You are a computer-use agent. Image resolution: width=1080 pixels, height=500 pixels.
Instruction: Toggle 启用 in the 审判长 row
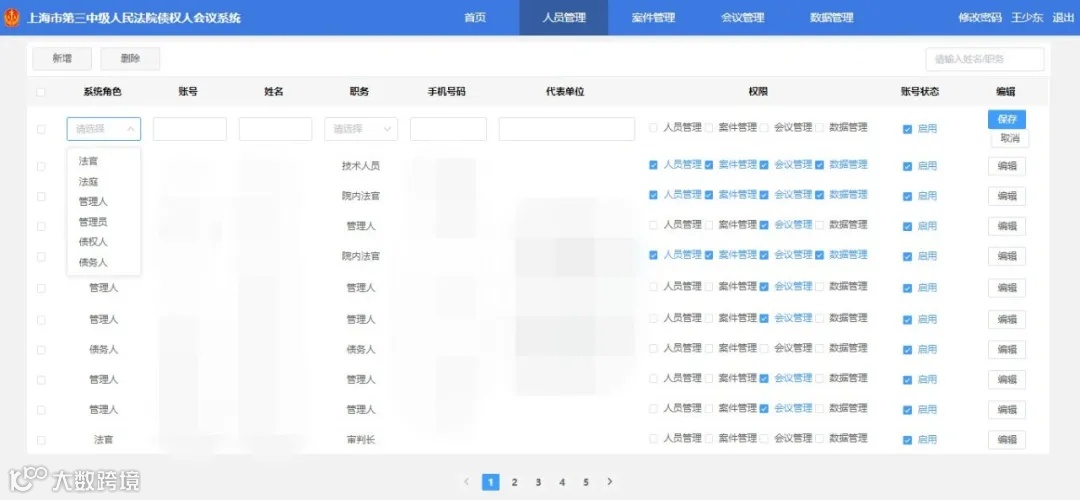[907, 440]
